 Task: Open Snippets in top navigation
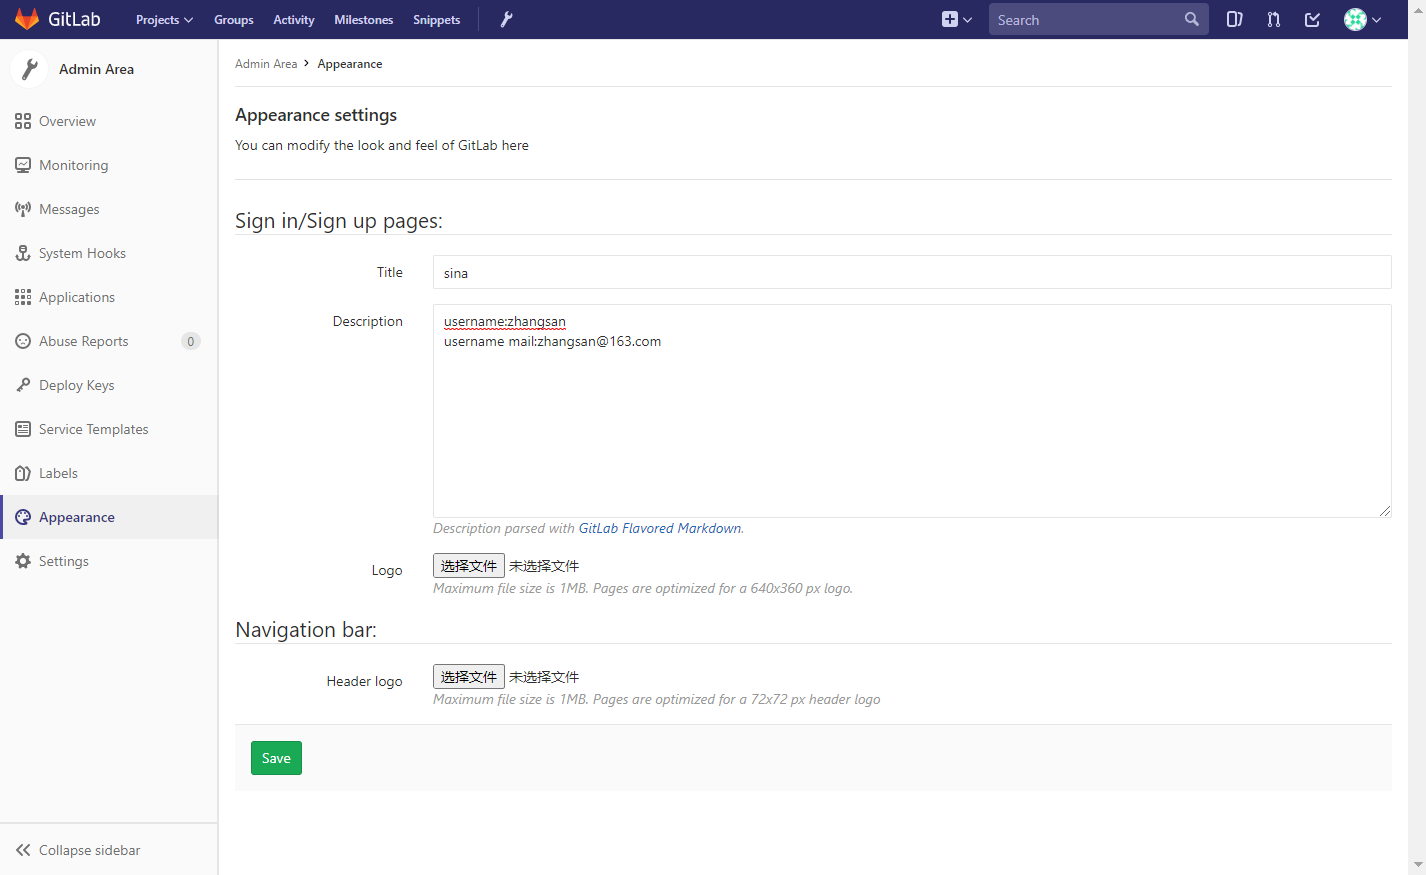tap(437, 19)
